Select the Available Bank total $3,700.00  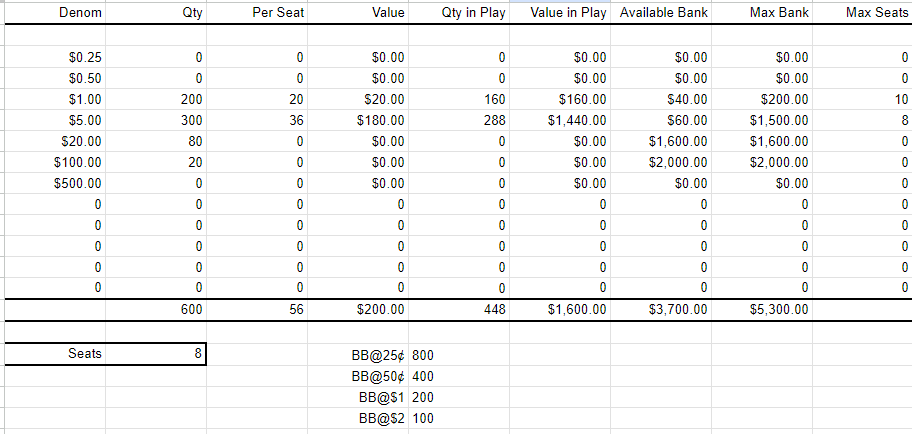tap(661, 310)
